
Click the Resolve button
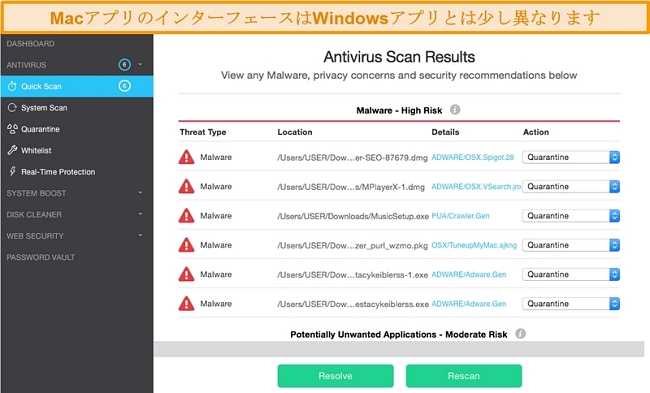pyautogui.click(x=335, y=376)
